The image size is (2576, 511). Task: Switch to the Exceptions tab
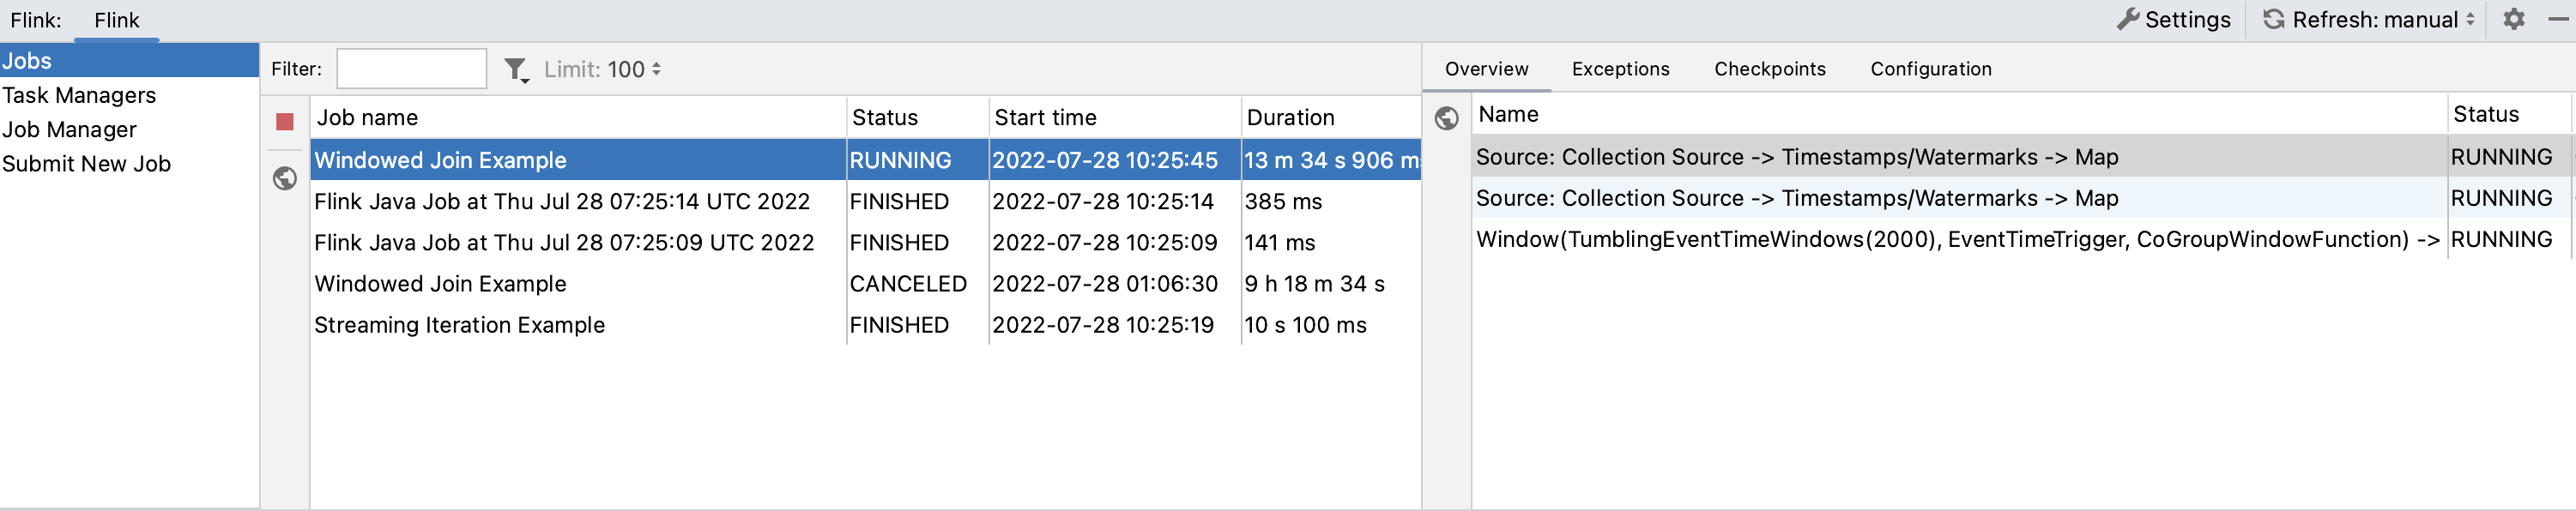1620,69
